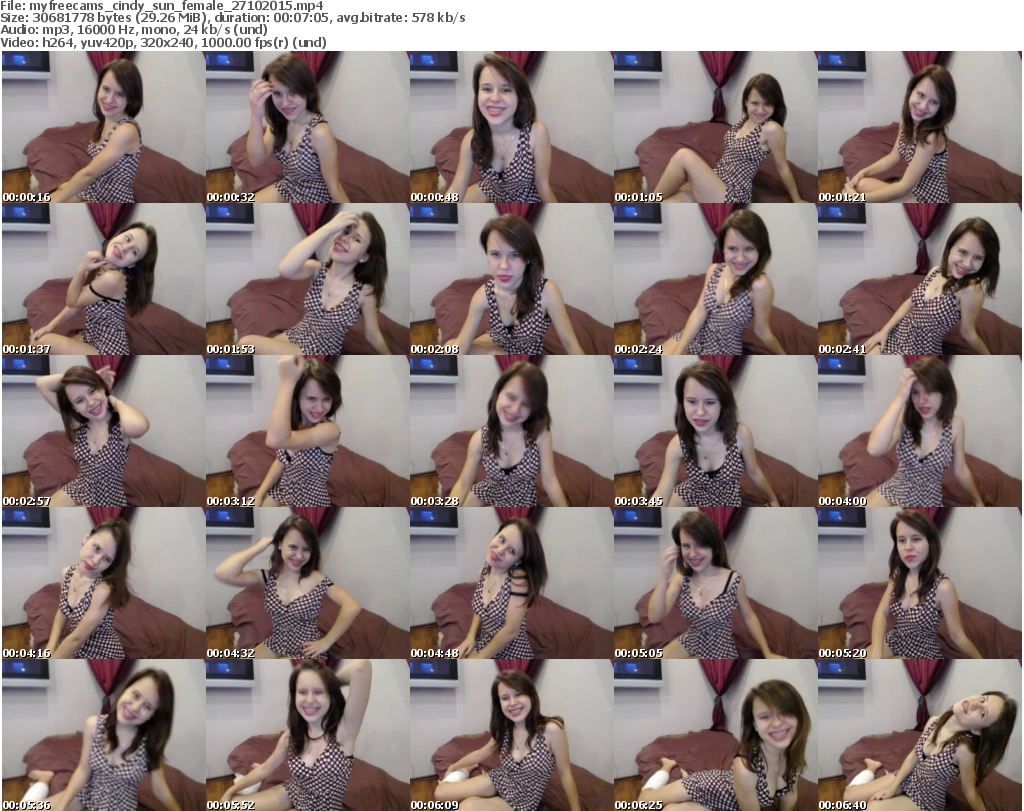This screenshot has height=811, width=1024.
Task: Click the frame at 00:01:53
Action: click(x=308, y=279)
